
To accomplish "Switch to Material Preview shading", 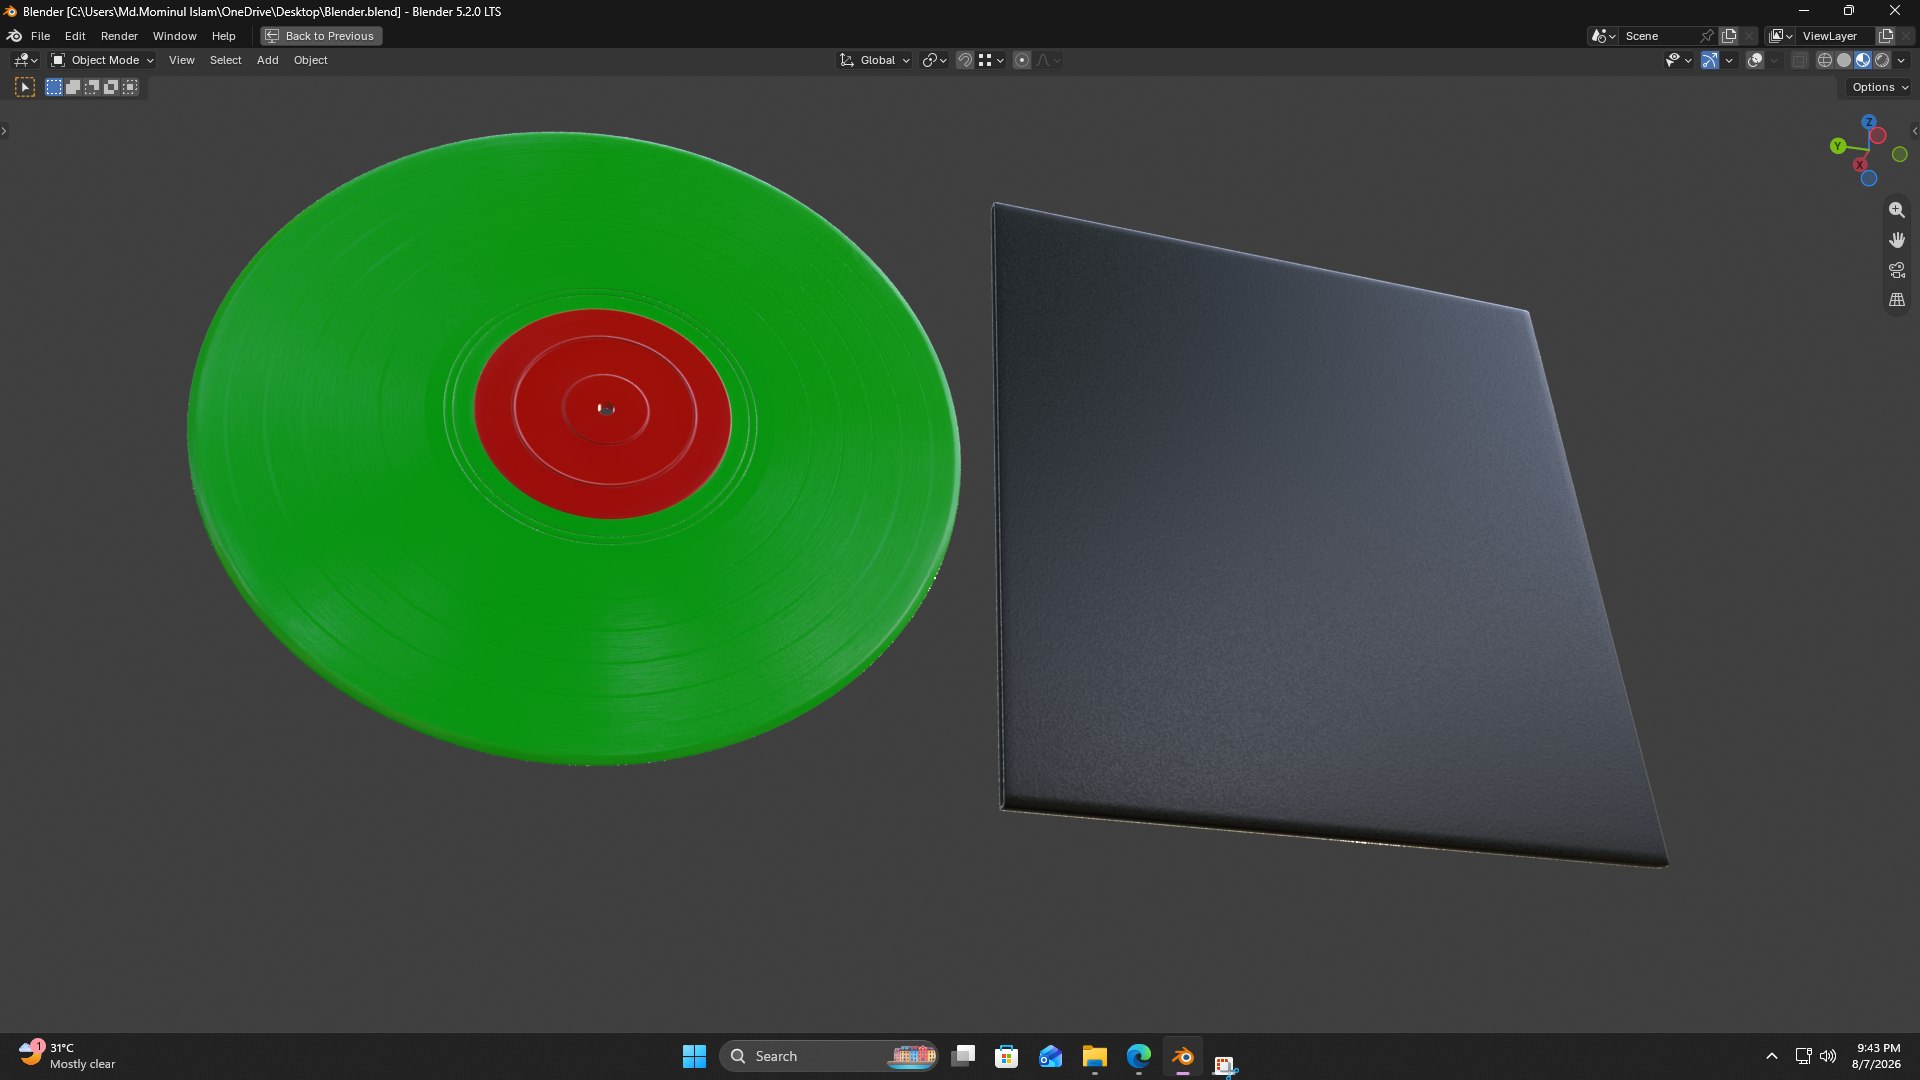I will pyautogui.click(x=1863, y=60).
